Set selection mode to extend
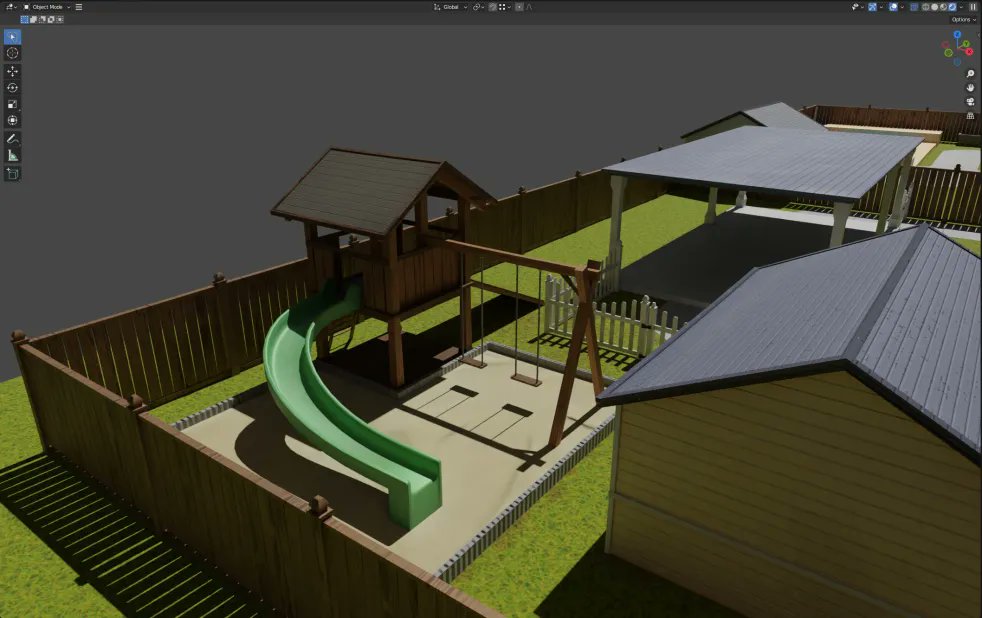 pos(33,19)
